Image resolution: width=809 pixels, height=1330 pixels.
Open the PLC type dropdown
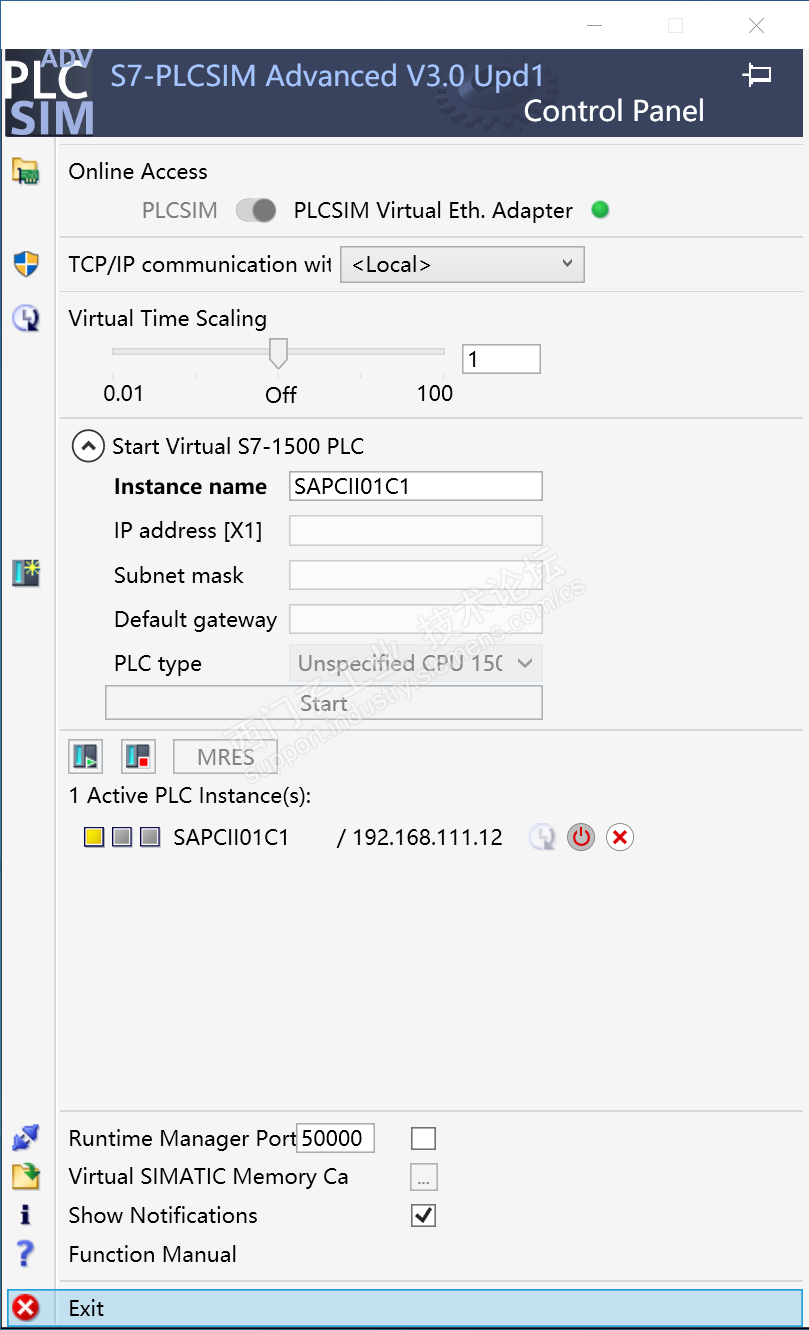coord(415,663)
